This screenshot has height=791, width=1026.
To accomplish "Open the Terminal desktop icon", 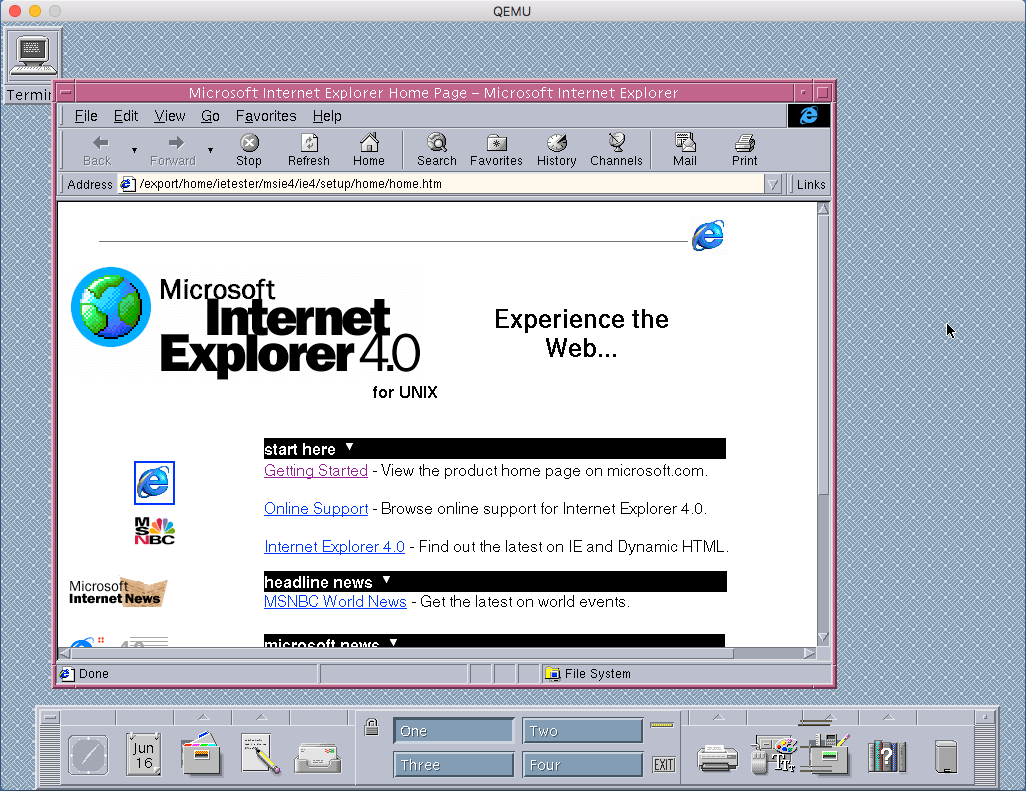I will click(x=31, y=56).
